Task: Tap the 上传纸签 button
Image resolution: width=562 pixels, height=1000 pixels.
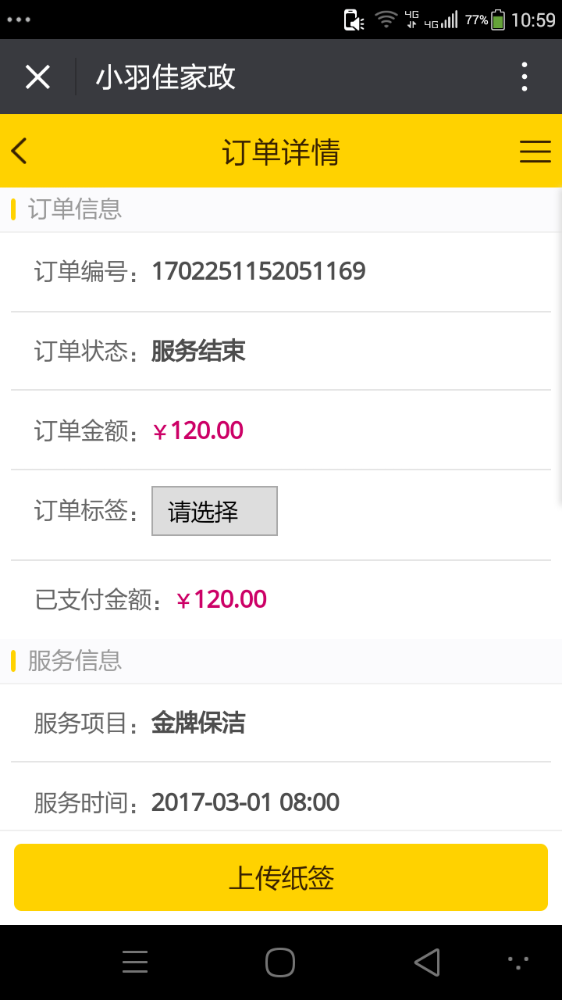Action: (x=281, y=878)
